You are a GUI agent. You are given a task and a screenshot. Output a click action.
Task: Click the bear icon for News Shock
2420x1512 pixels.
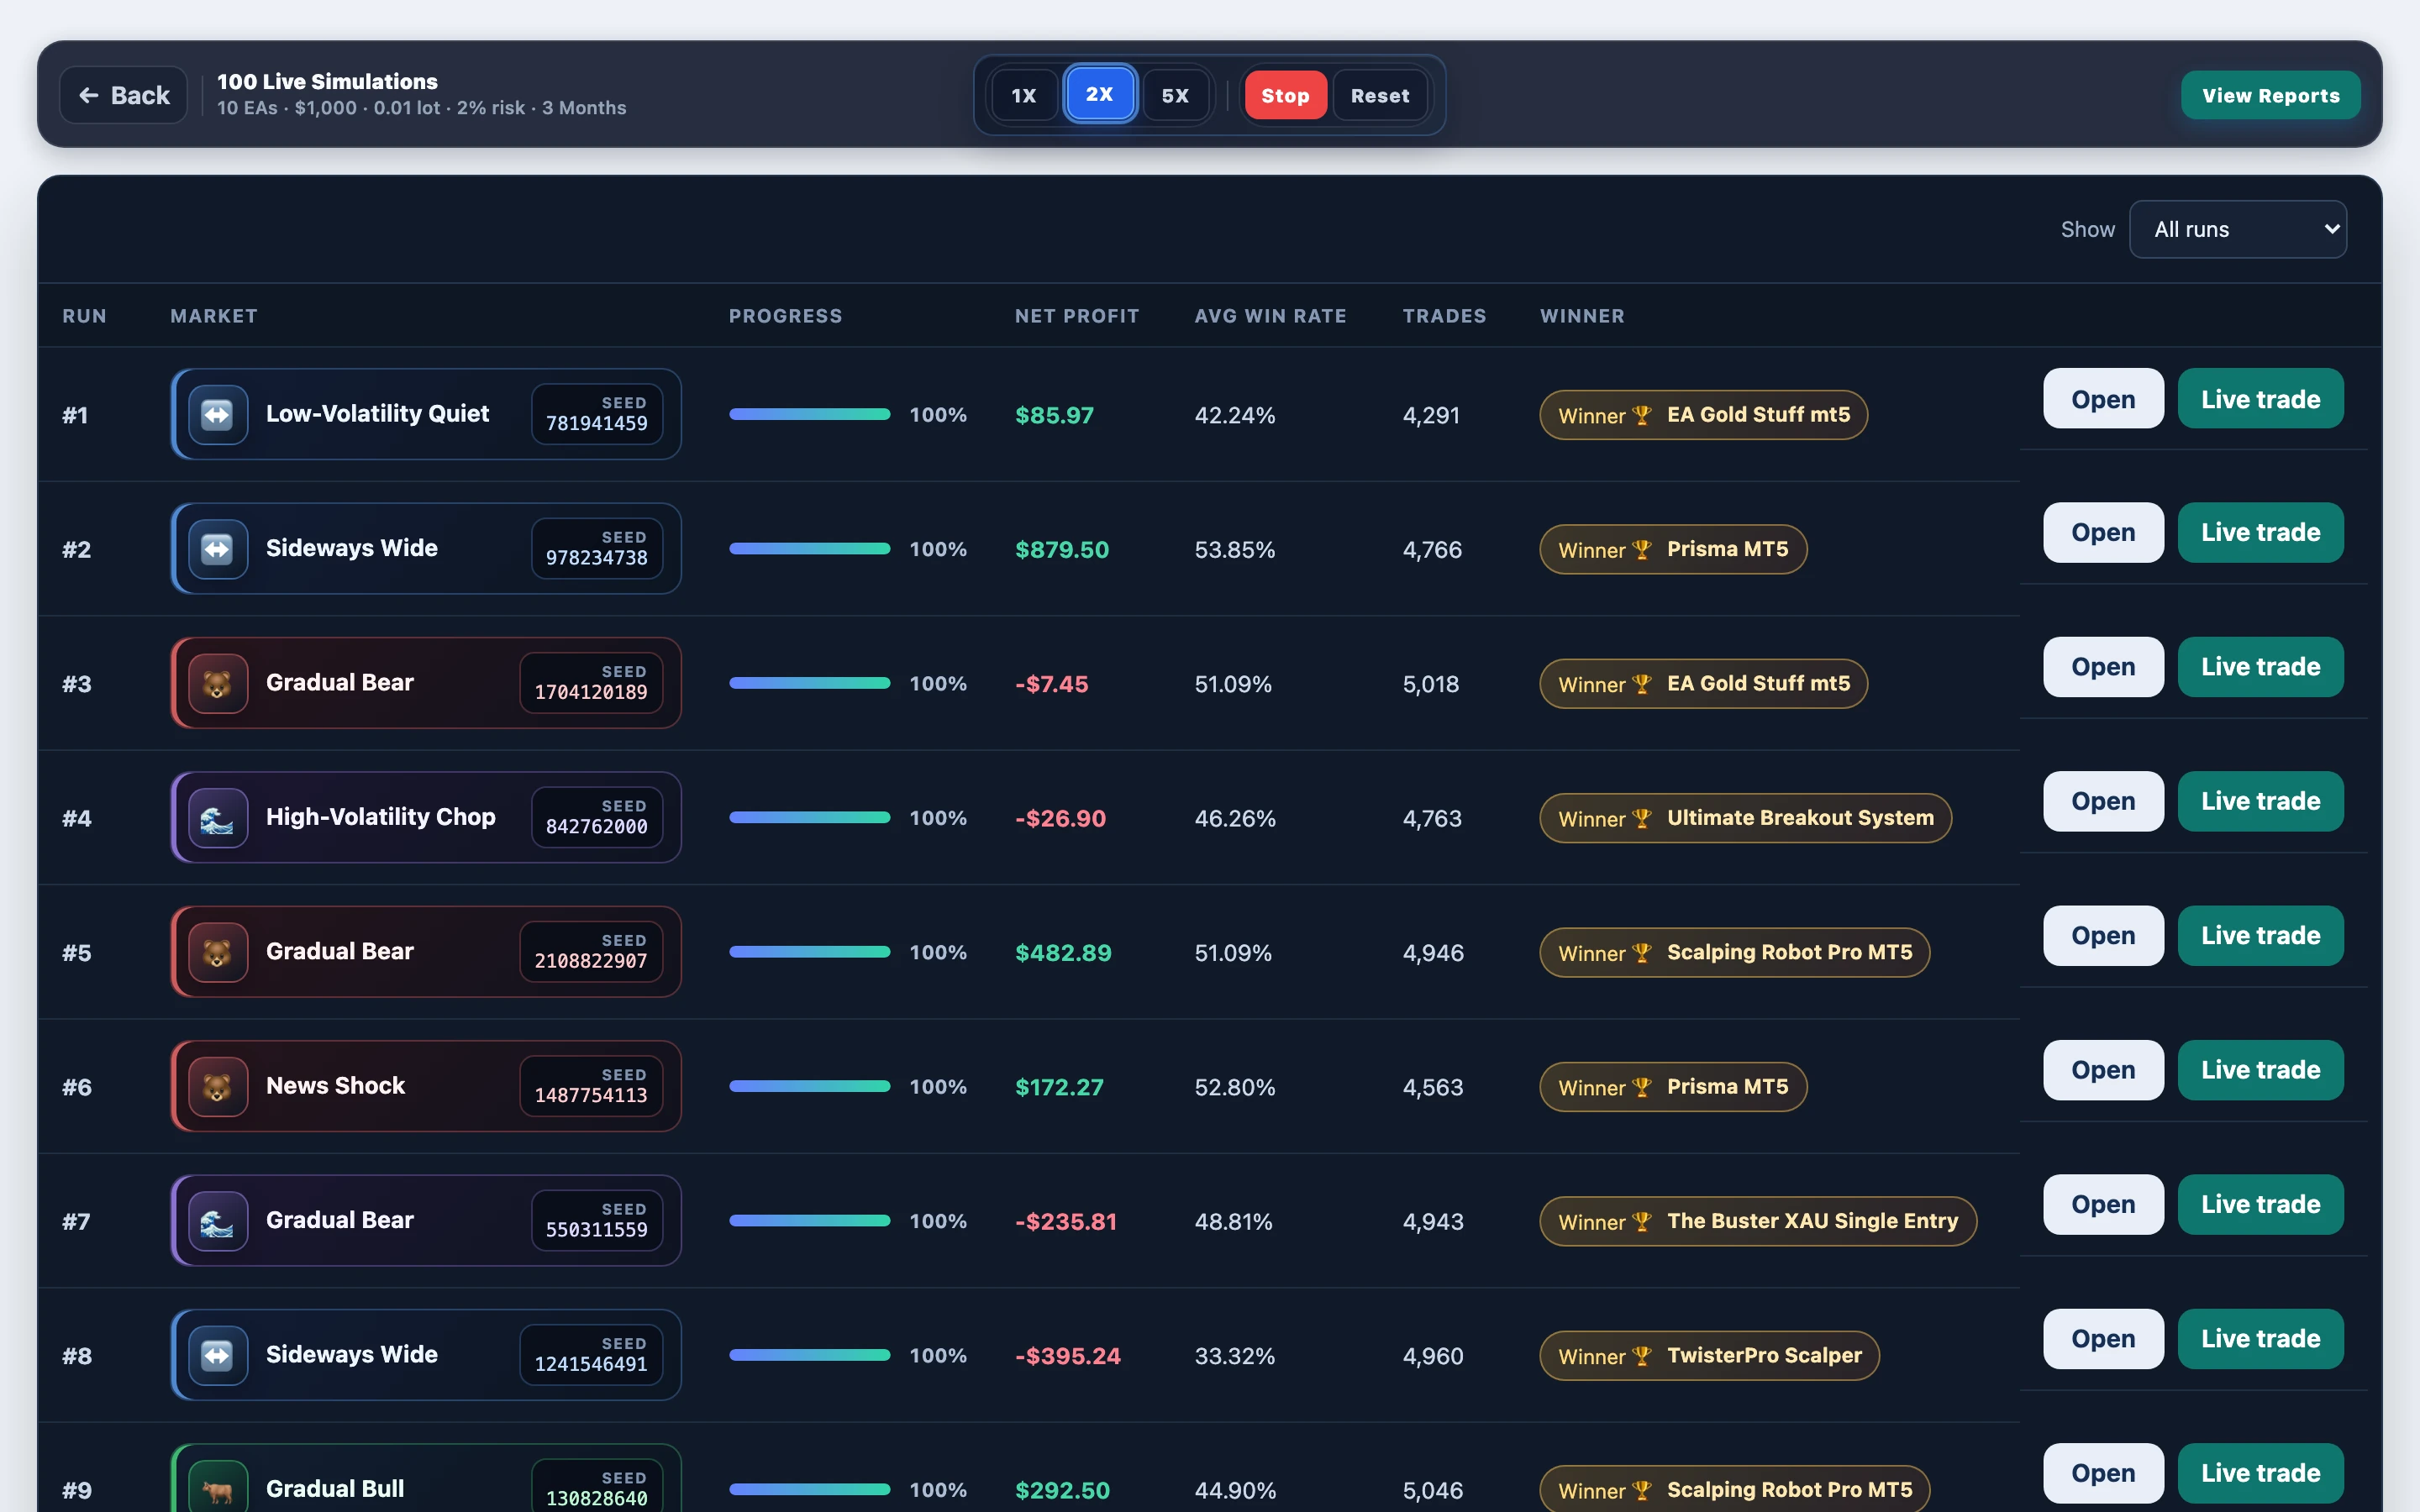click(x=217, y=1086)
